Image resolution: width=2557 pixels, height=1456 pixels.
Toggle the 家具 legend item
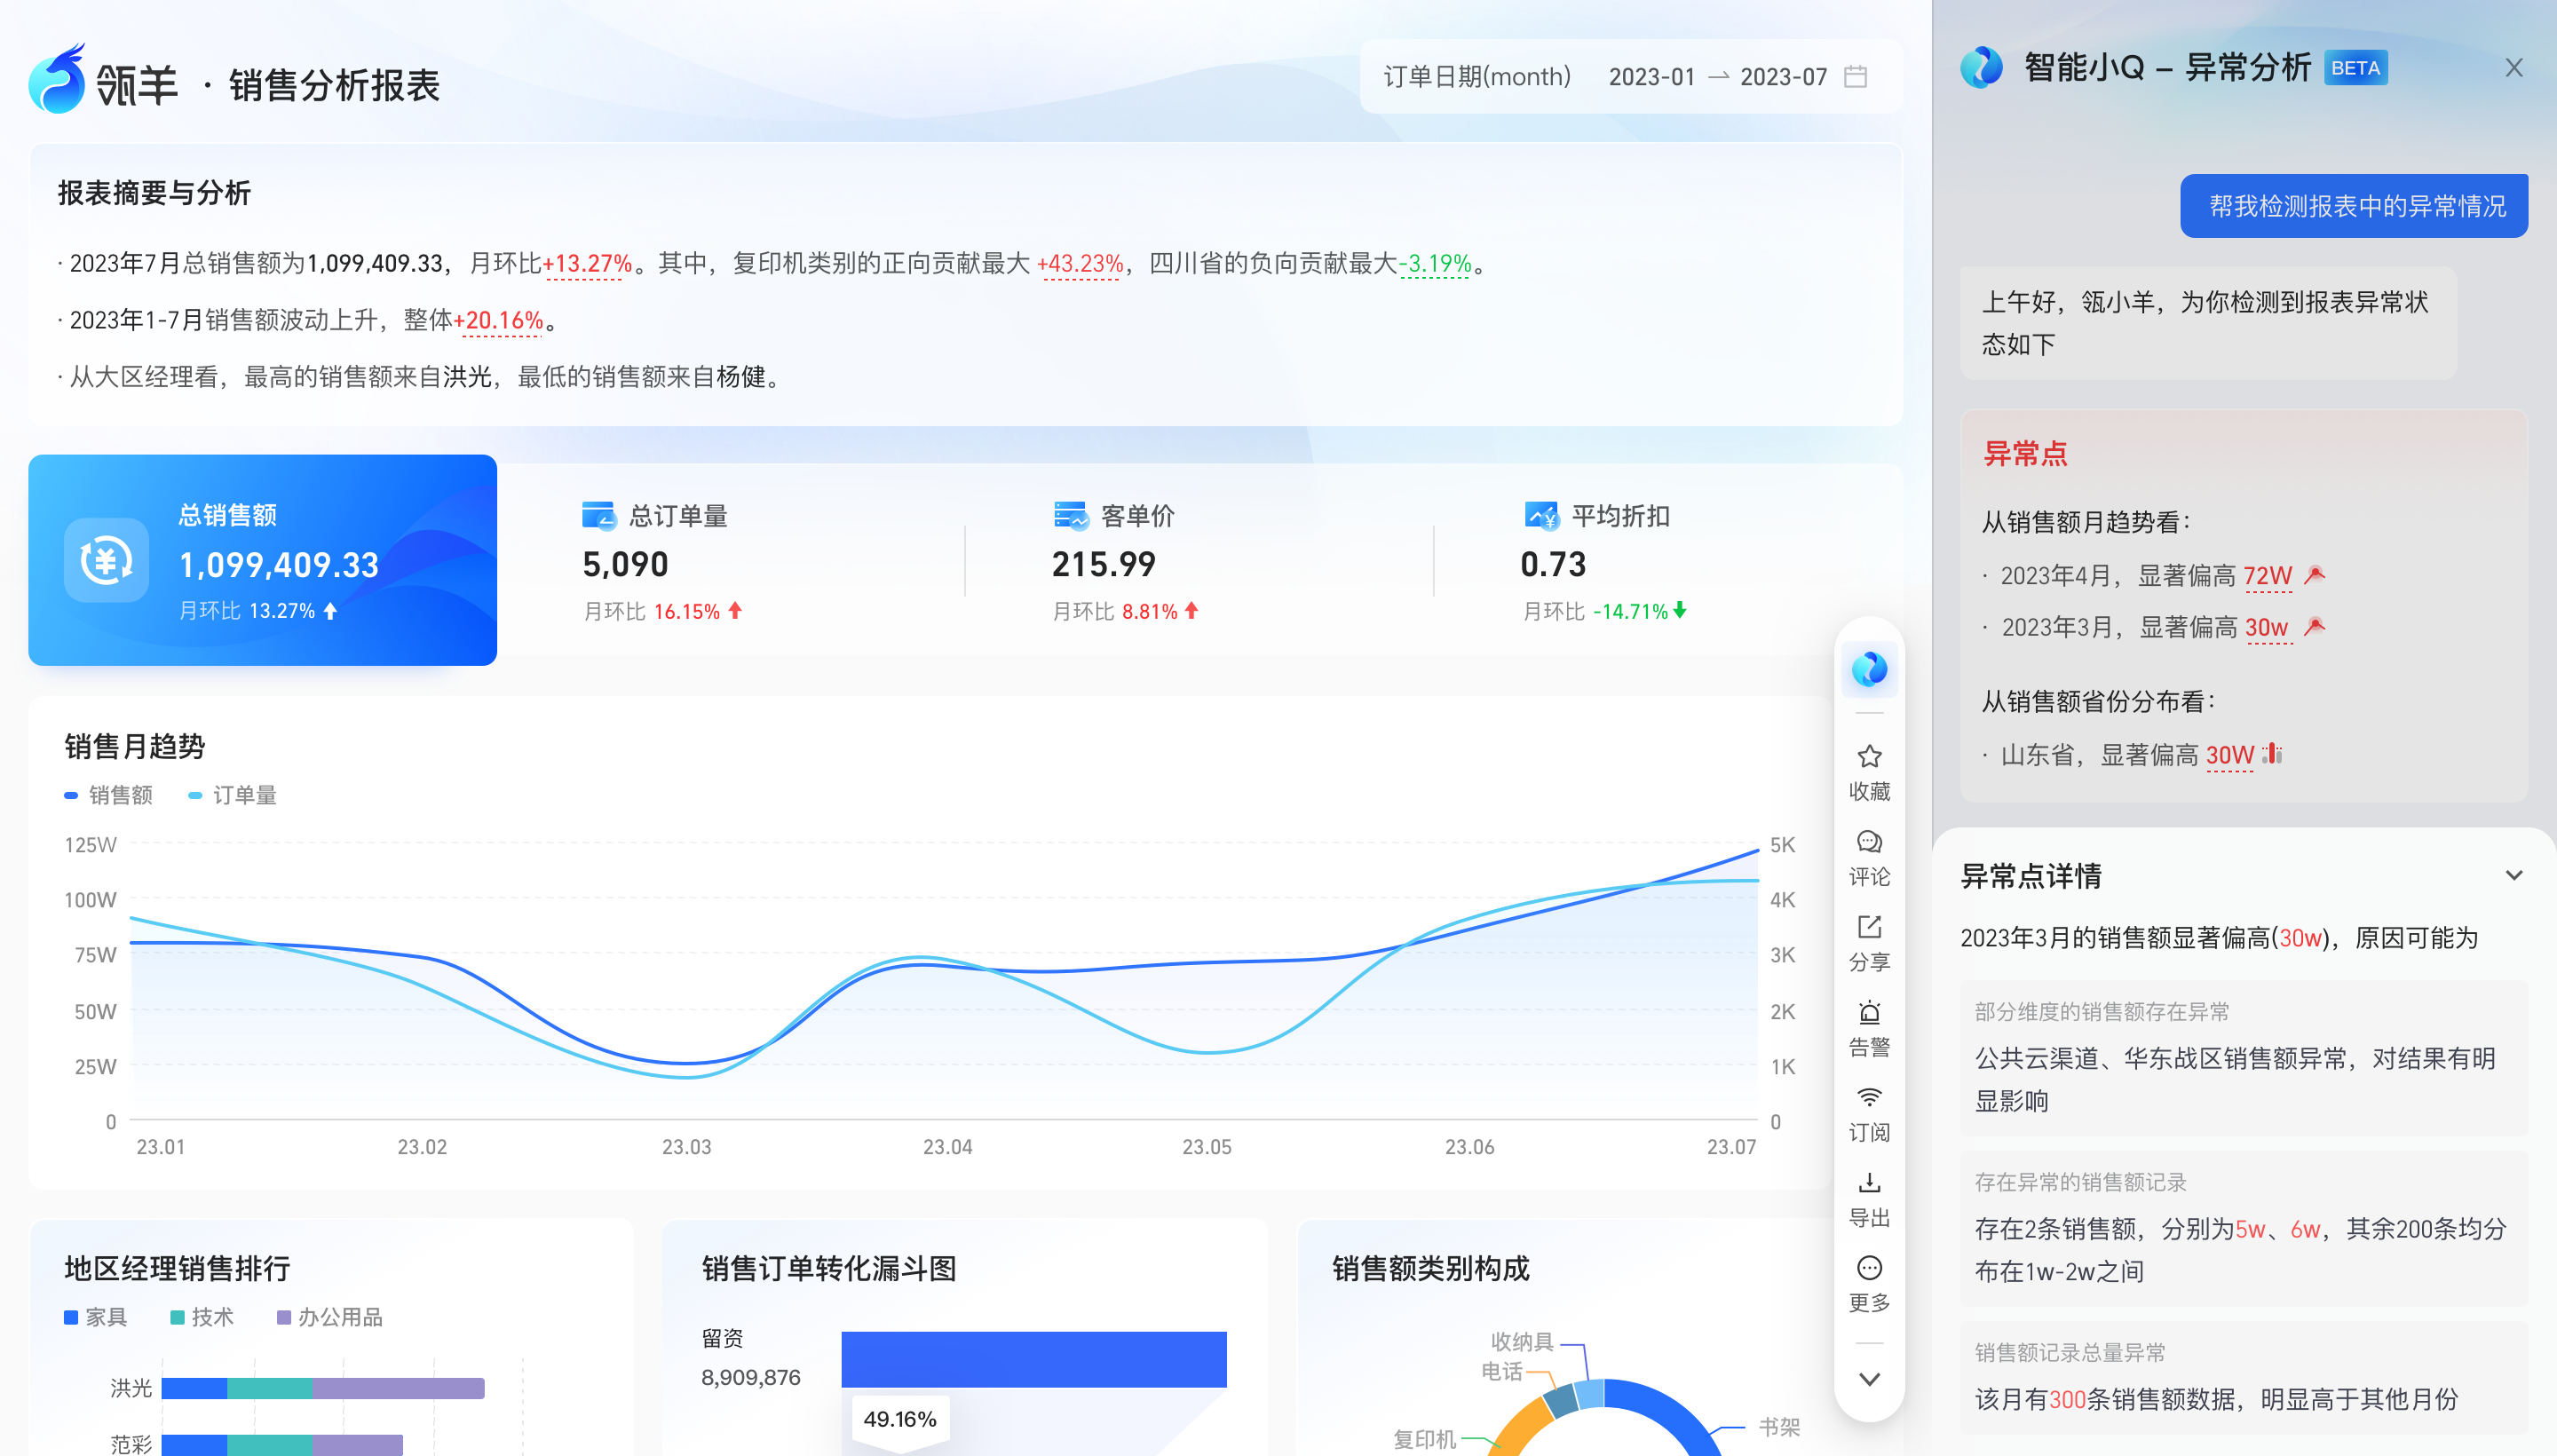(x=95, y=1317)
